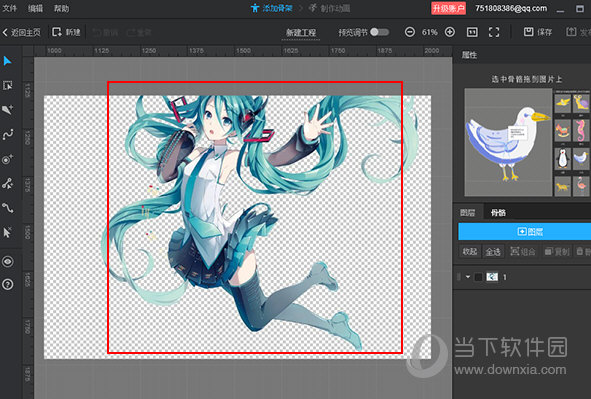Toggle canvas visibility eye icon
This screenshot has height=399, width=591.
[8, 261]
